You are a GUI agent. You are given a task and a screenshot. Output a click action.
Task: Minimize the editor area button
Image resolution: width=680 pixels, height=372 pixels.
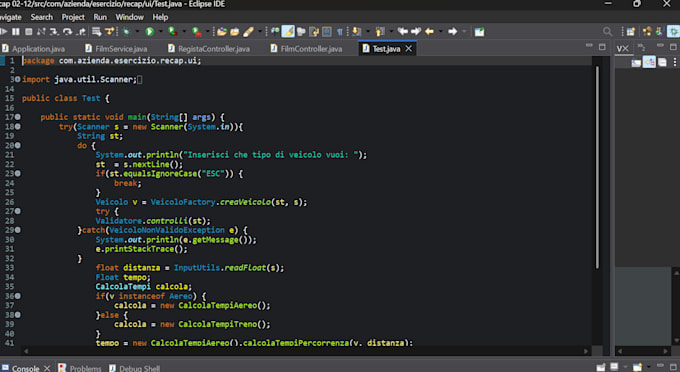click(x=589, y=46)
